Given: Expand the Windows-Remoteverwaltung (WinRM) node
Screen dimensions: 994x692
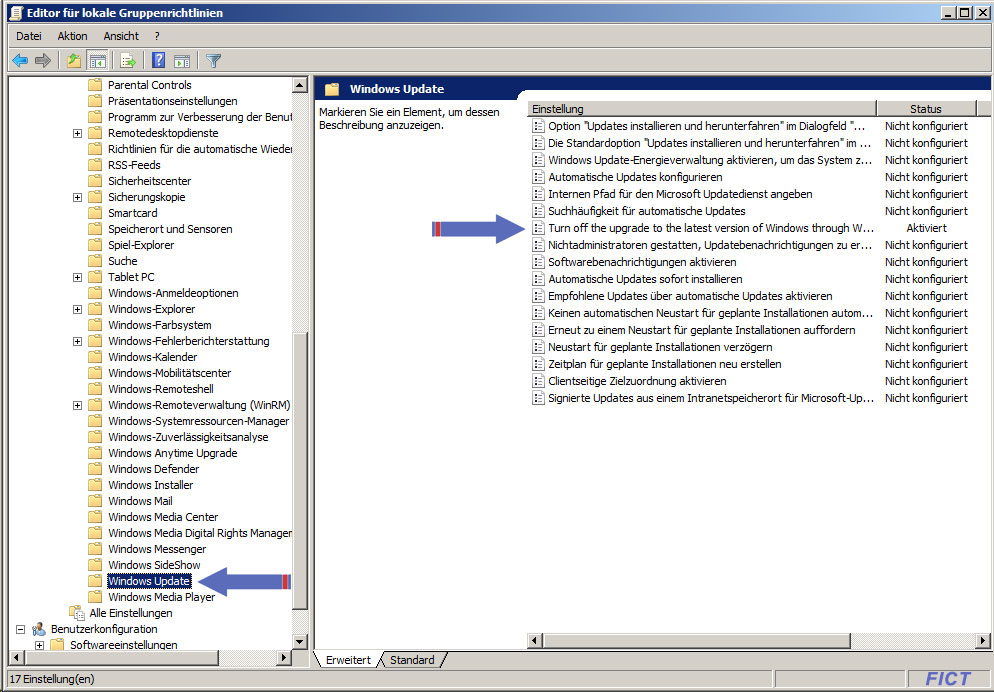Looking at the screenshot, I should click(77, 405).
